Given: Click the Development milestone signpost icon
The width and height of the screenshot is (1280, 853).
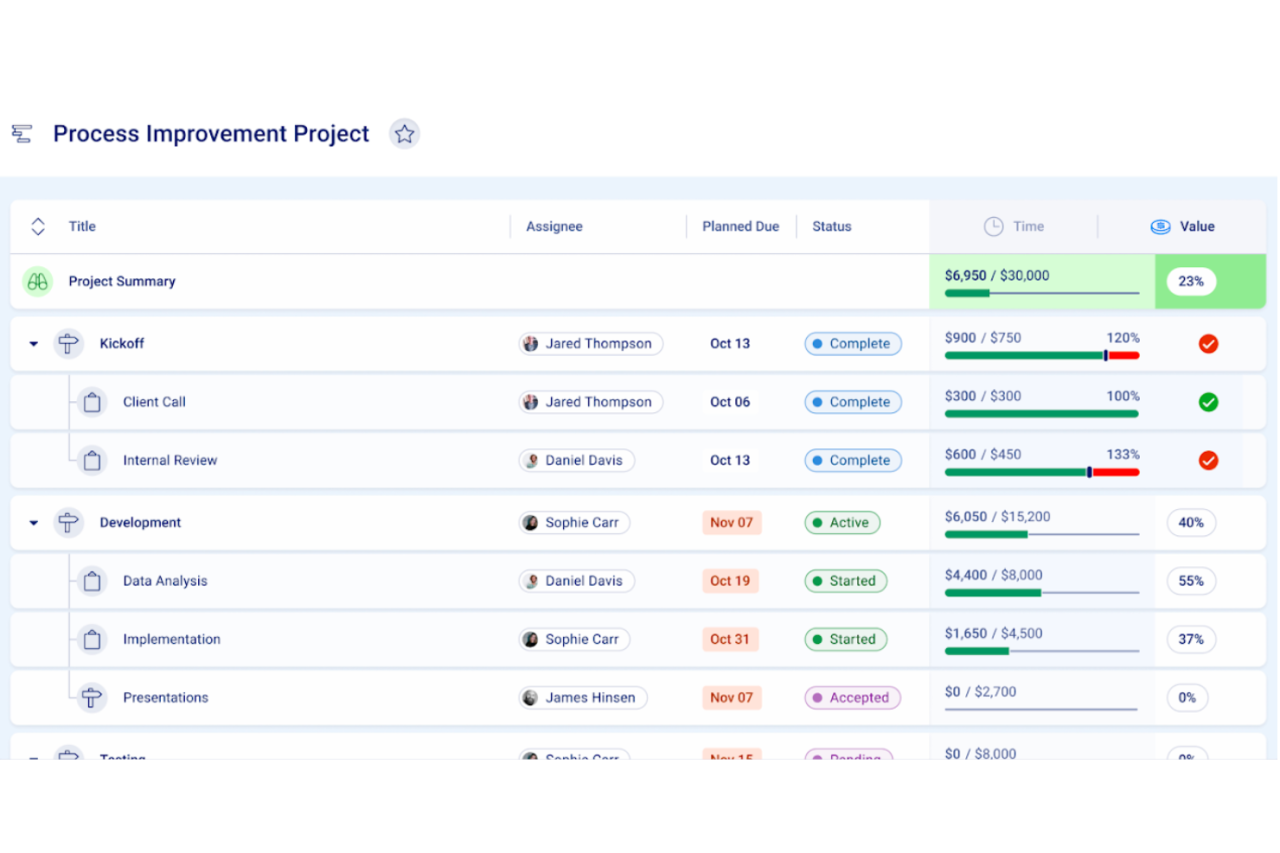Looking at the screenshot, I should (x=68, y=523).
